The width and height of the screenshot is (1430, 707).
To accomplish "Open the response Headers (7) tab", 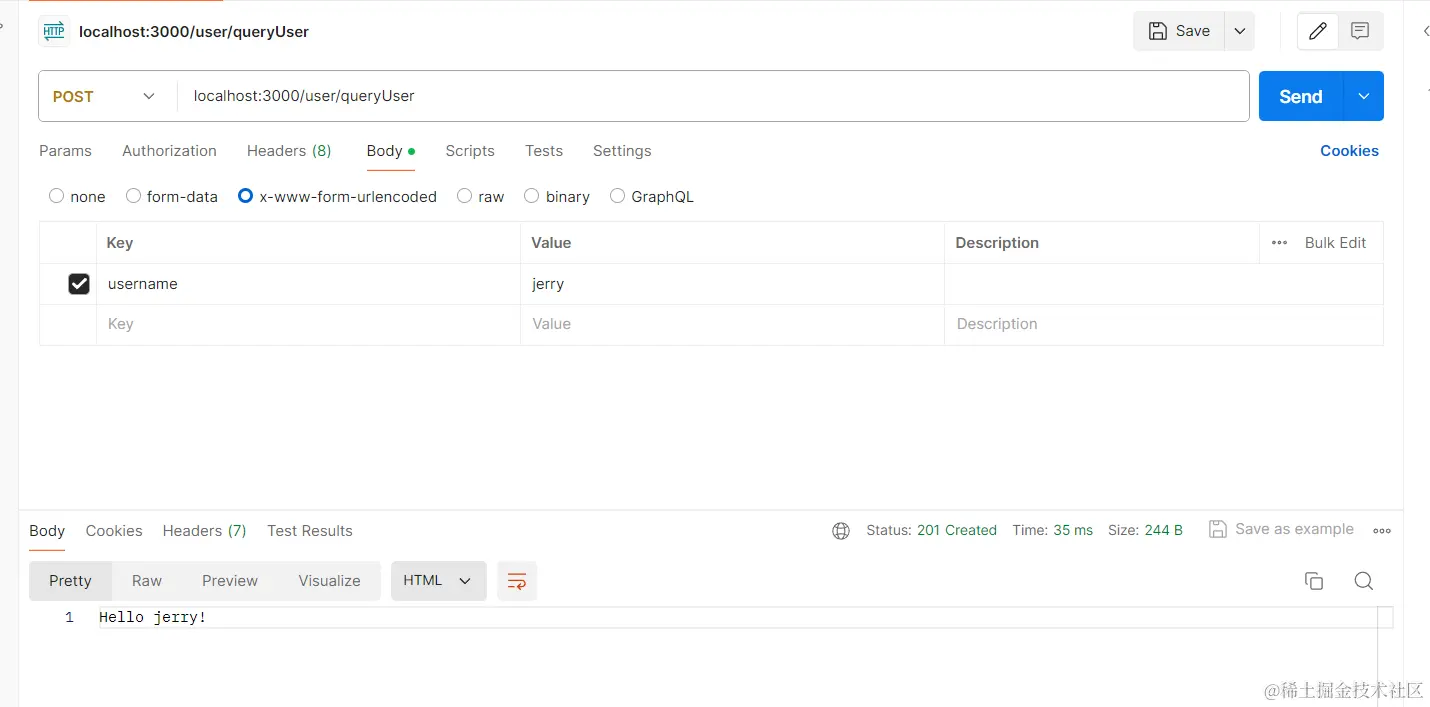I will (x=205, y=531).
